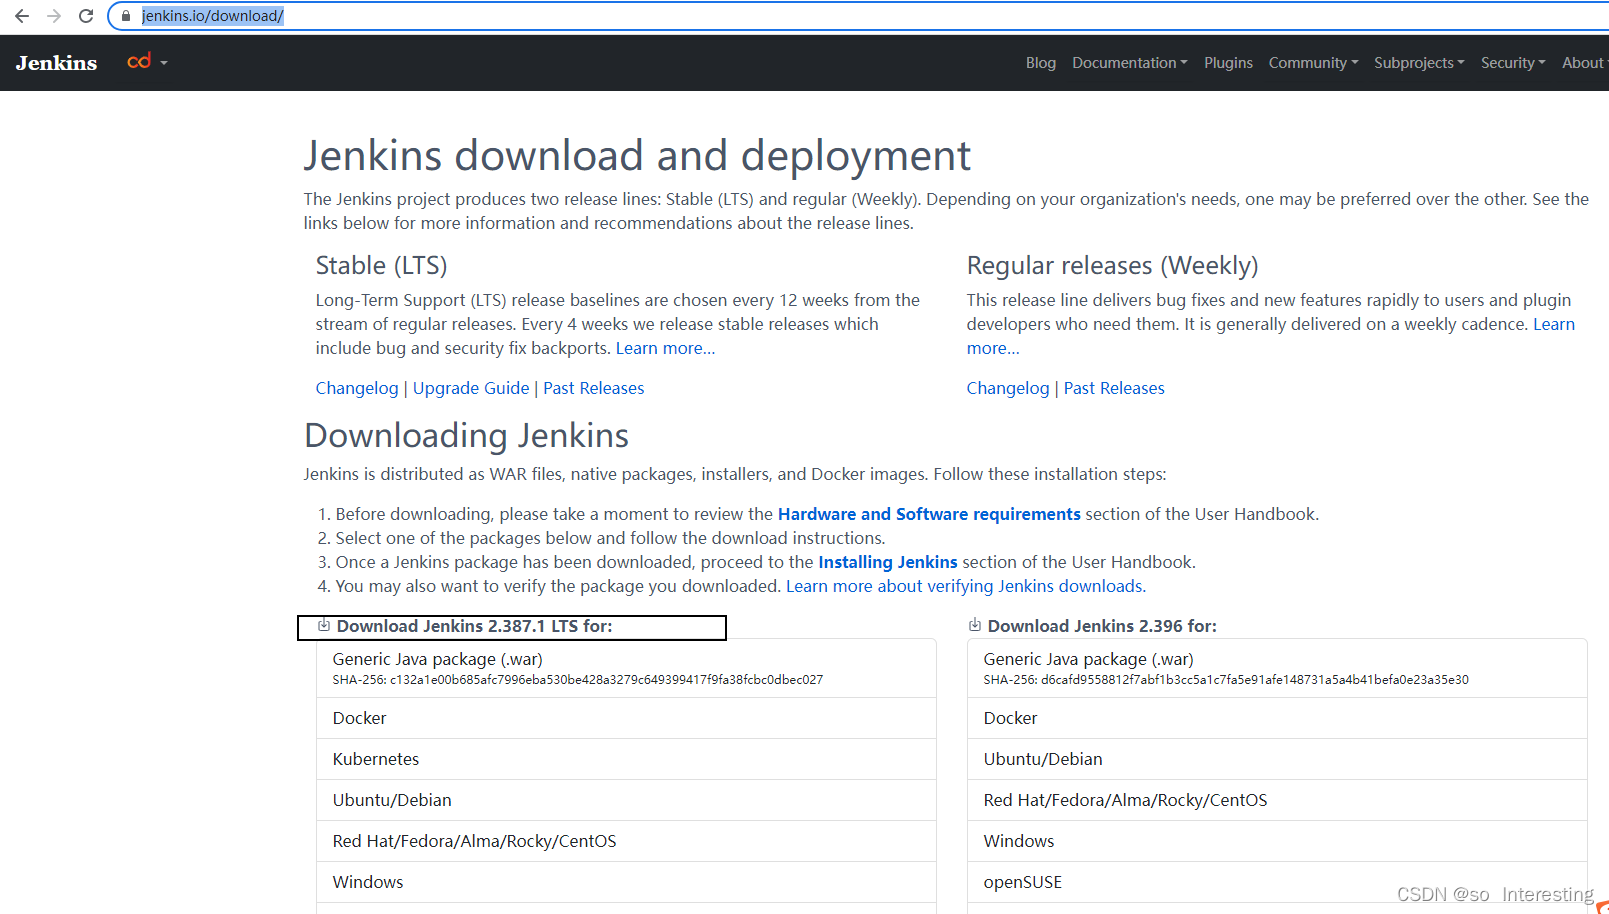Click the Jenkins logo in the navigation bar
This screenshot has height=914, width=1609.
55,62
